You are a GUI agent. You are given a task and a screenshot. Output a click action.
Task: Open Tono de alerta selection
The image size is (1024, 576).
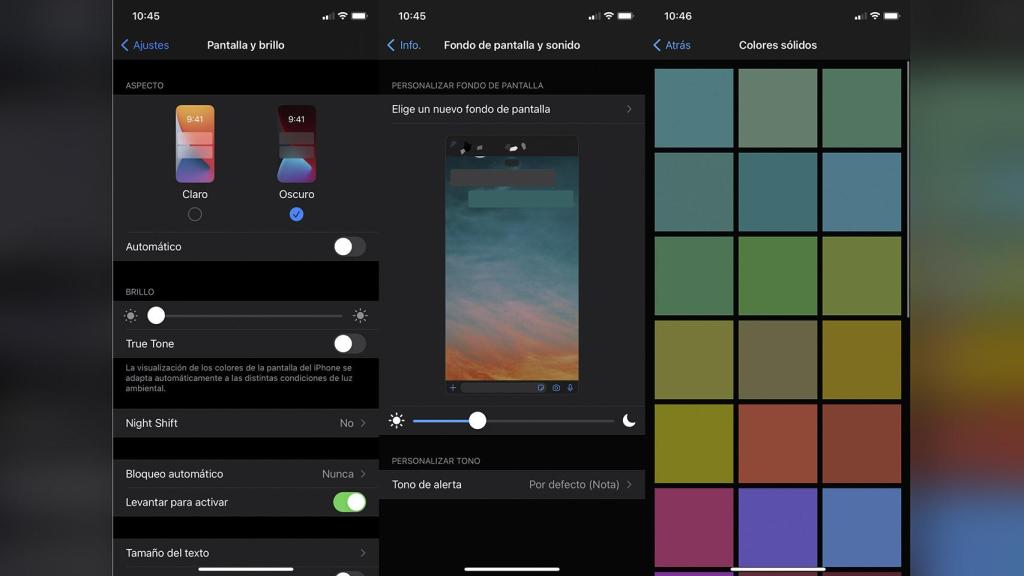tap(512, 484)
